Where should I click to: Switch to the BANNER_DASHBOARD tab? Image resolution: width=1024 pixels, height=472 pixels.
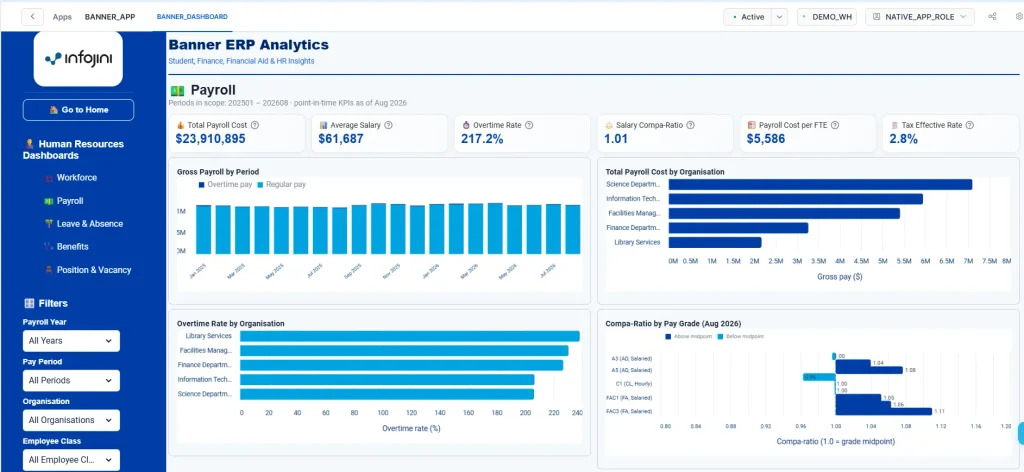[192, 17]
